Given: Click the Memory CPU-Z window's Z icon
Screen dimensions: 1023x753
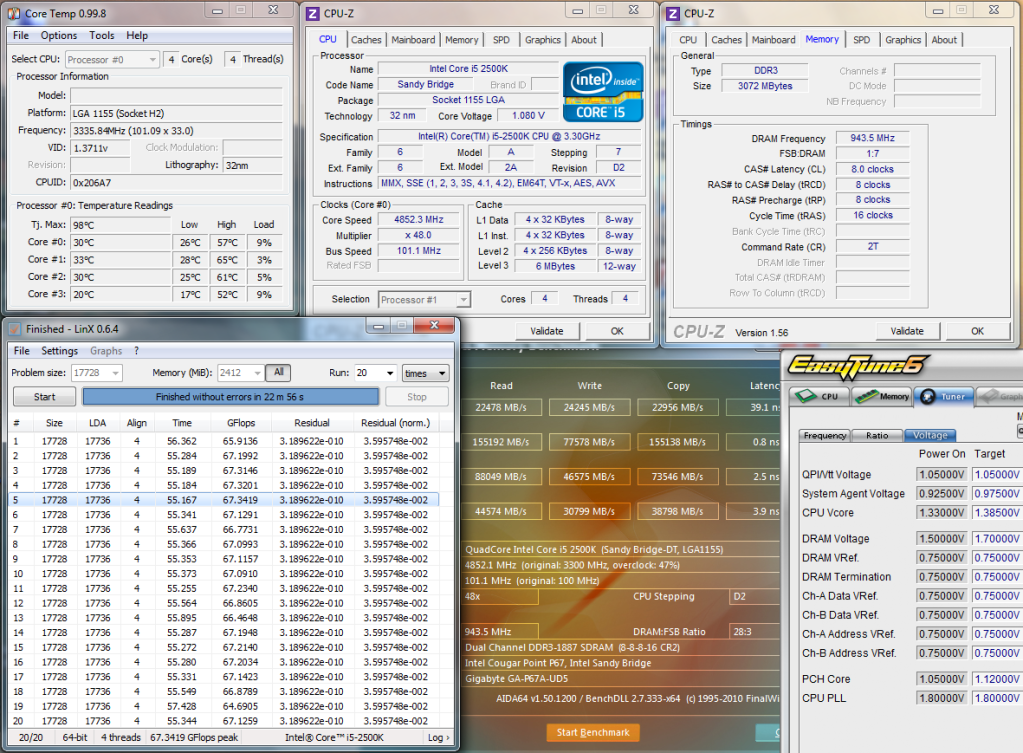Looking at the screenshot, I should click(x=673, y=13).
